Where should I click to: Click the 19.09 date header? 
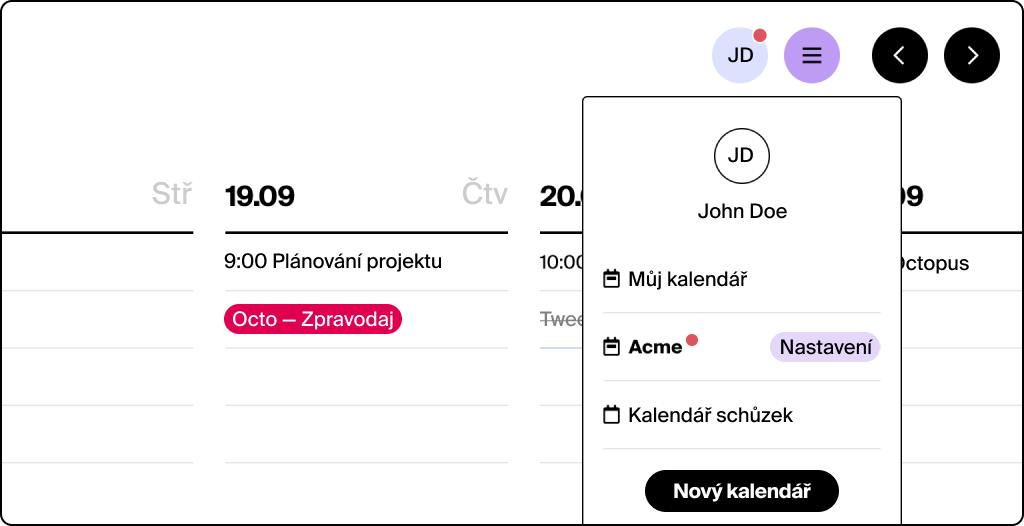[x=260, y=196]
